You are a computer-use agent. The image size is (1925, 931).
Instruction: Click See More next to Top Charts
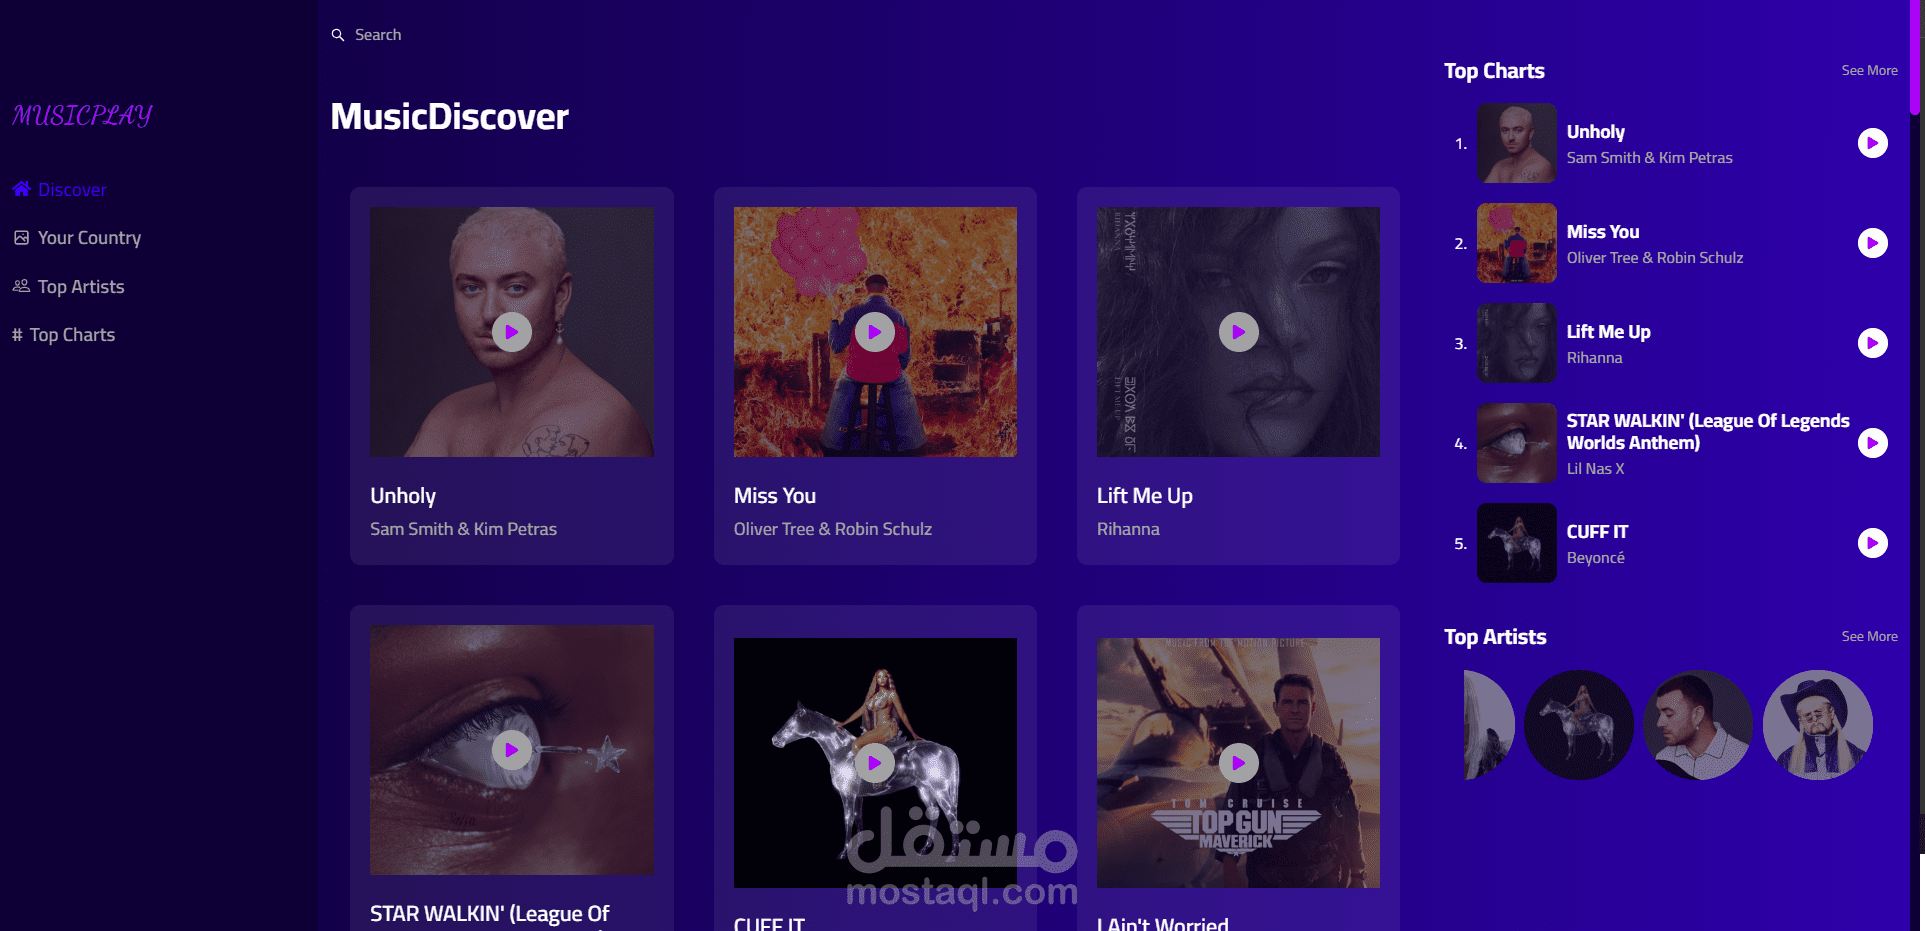tap(1869, 71)
